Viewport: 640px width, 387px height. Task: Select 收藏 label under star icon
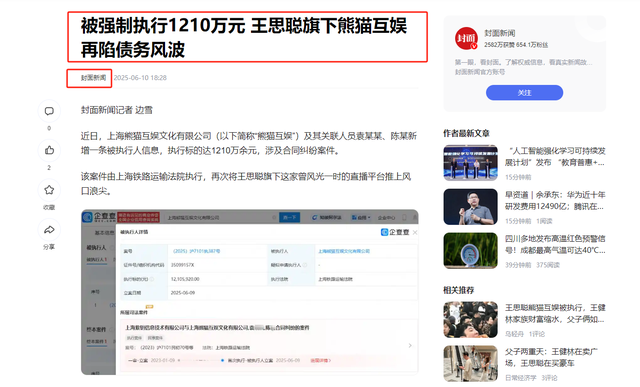pos(49,207)
